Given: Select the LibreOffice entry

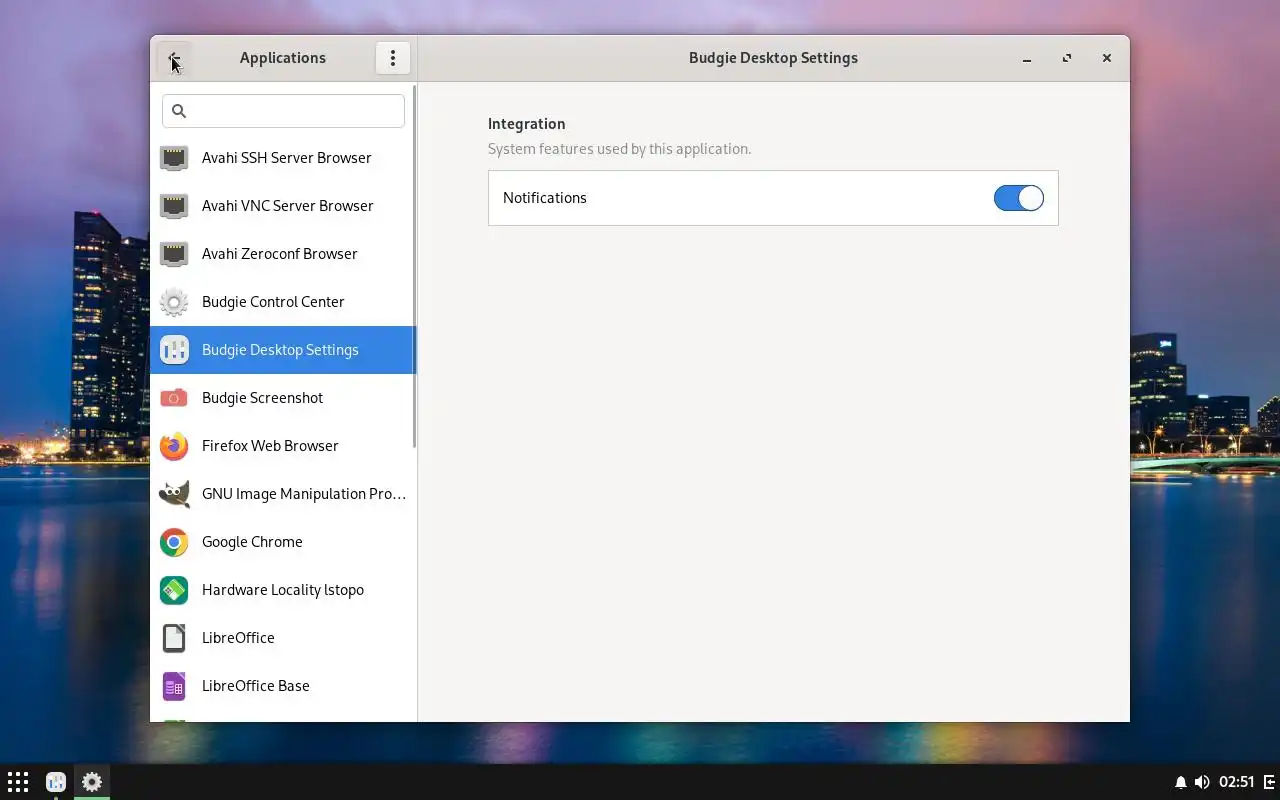Looking at the screenshot, I should (283, 638).
